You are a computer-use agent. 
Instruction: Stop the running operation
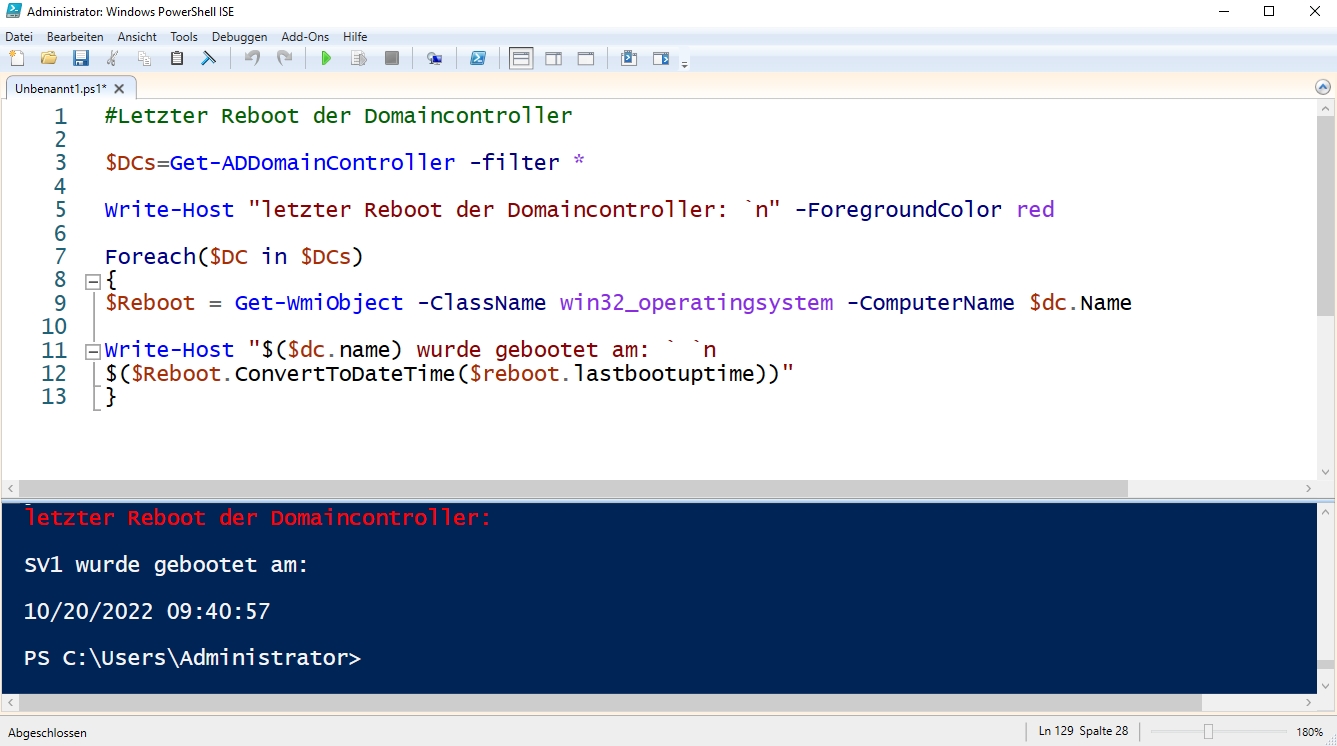392,58
